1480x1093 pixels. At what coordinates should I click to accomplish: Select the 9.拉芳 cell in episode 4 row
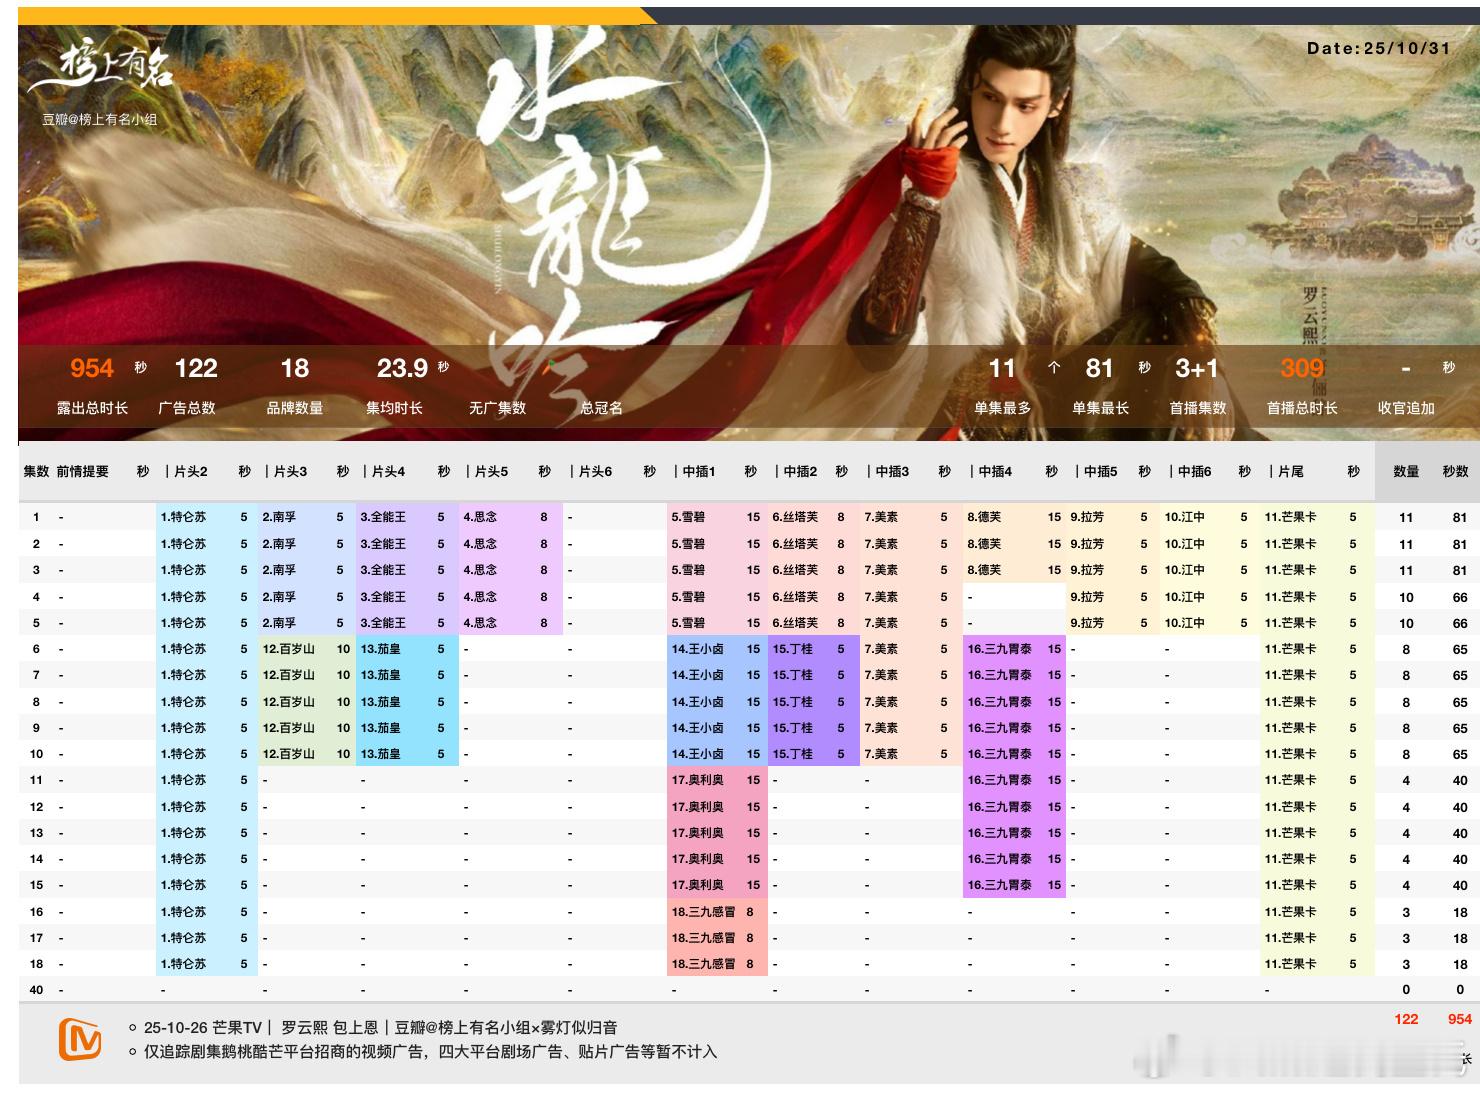(1087, 597)
